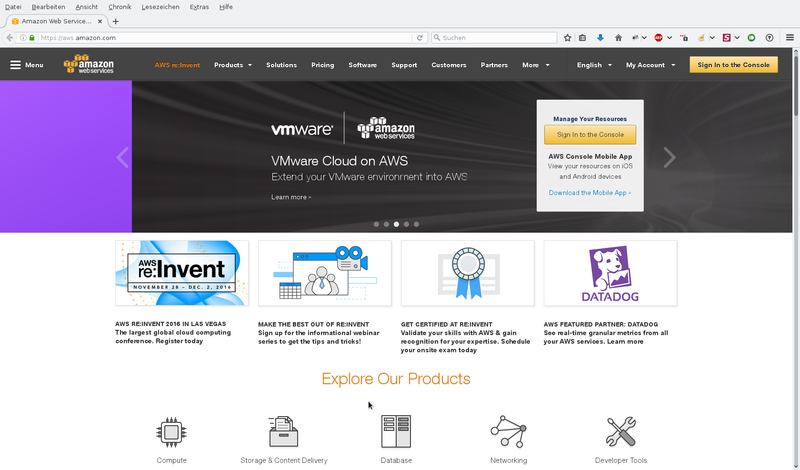Close the Amazon Web Services tab

click(100, 21)
